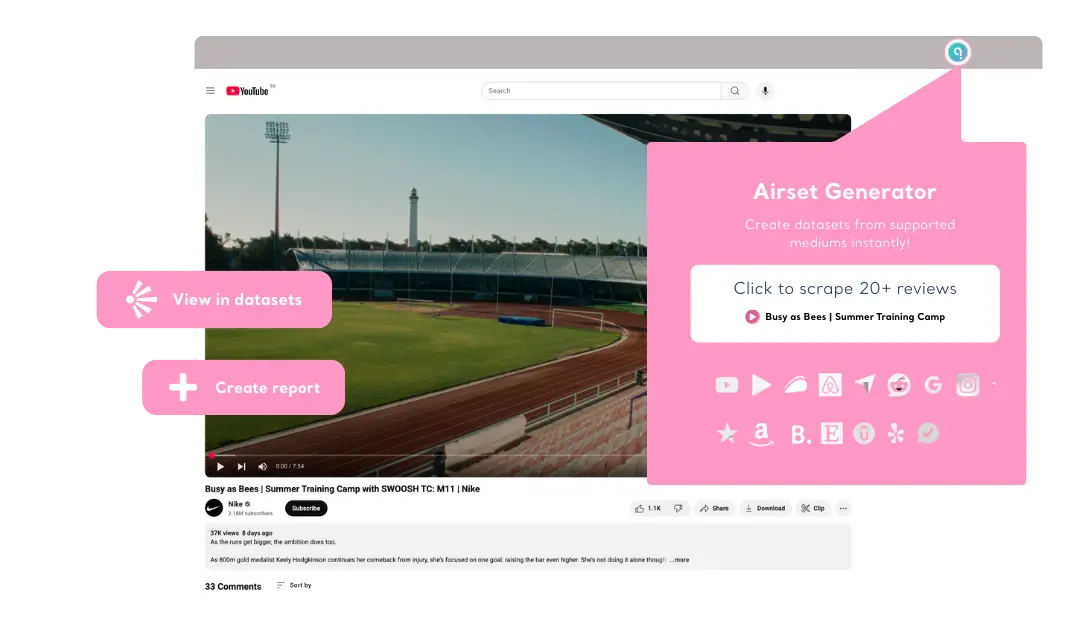
Task: Open the more actions ellipsis menu
Action: (x=843, y=508)
